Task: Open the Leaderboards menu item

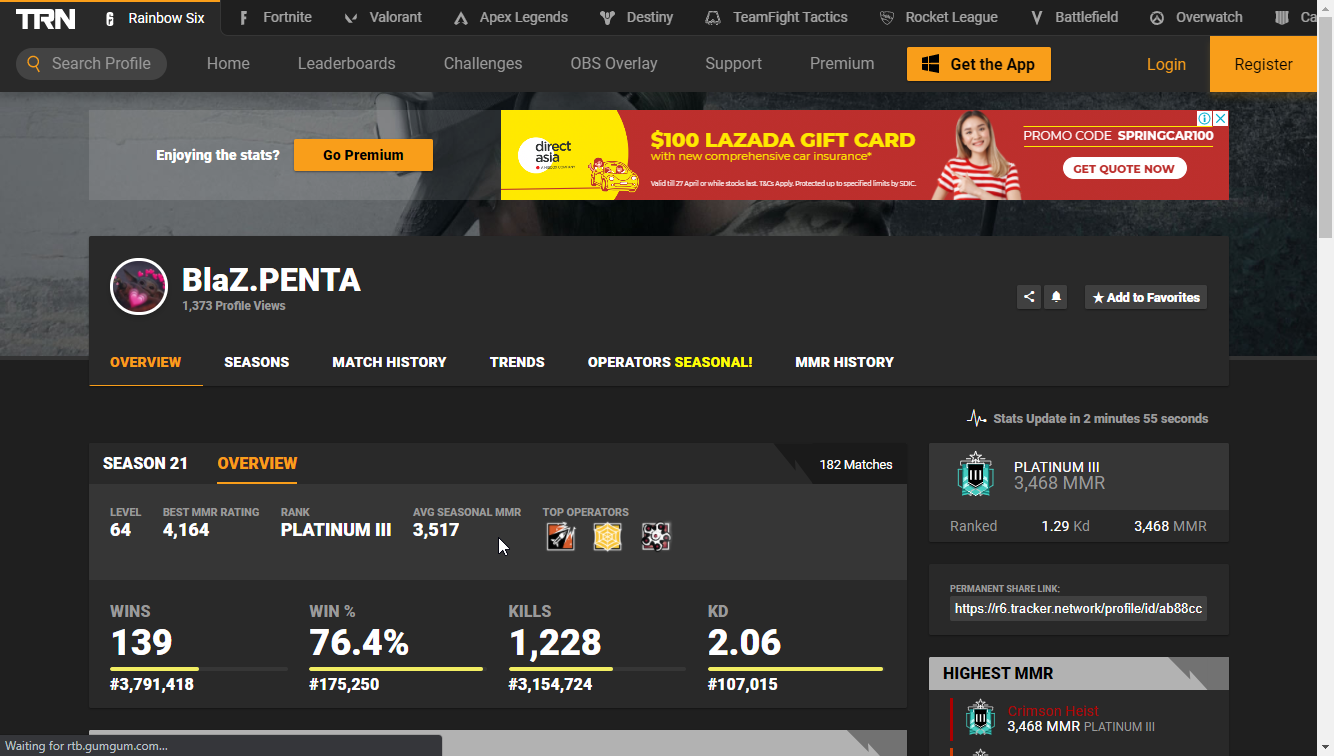Action: (346, 64)
